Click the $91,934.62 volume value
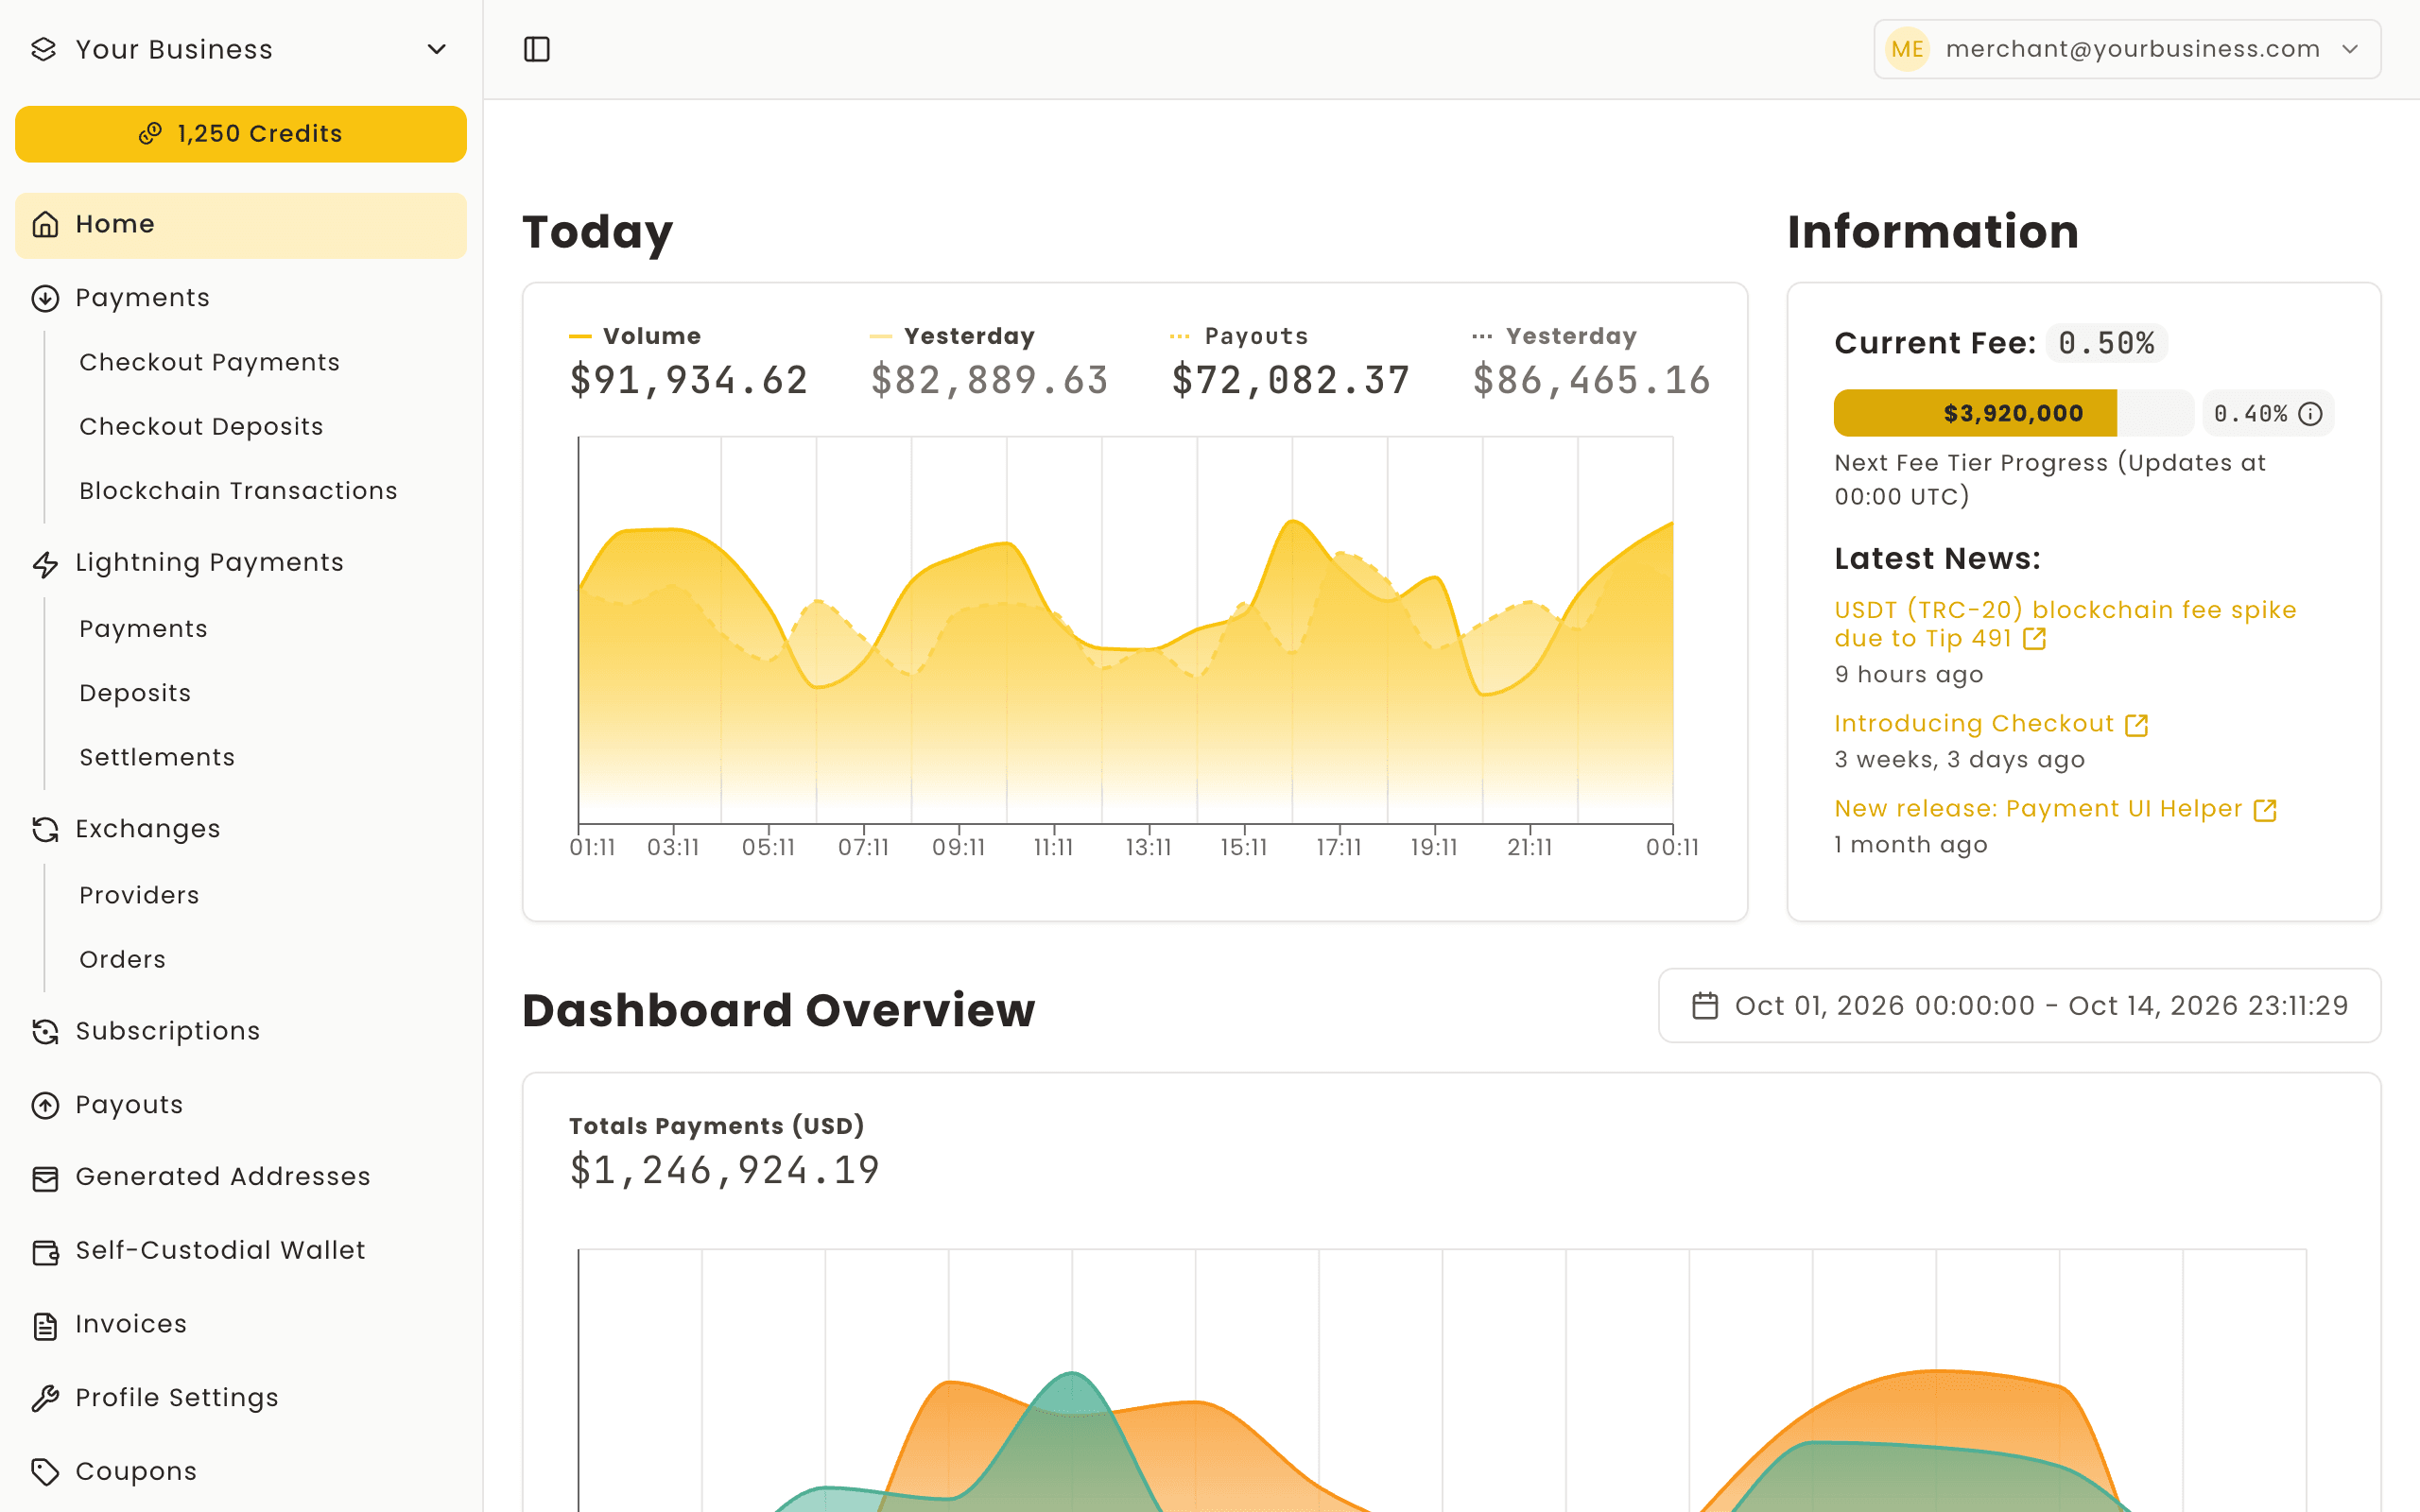 coord(689,380)
